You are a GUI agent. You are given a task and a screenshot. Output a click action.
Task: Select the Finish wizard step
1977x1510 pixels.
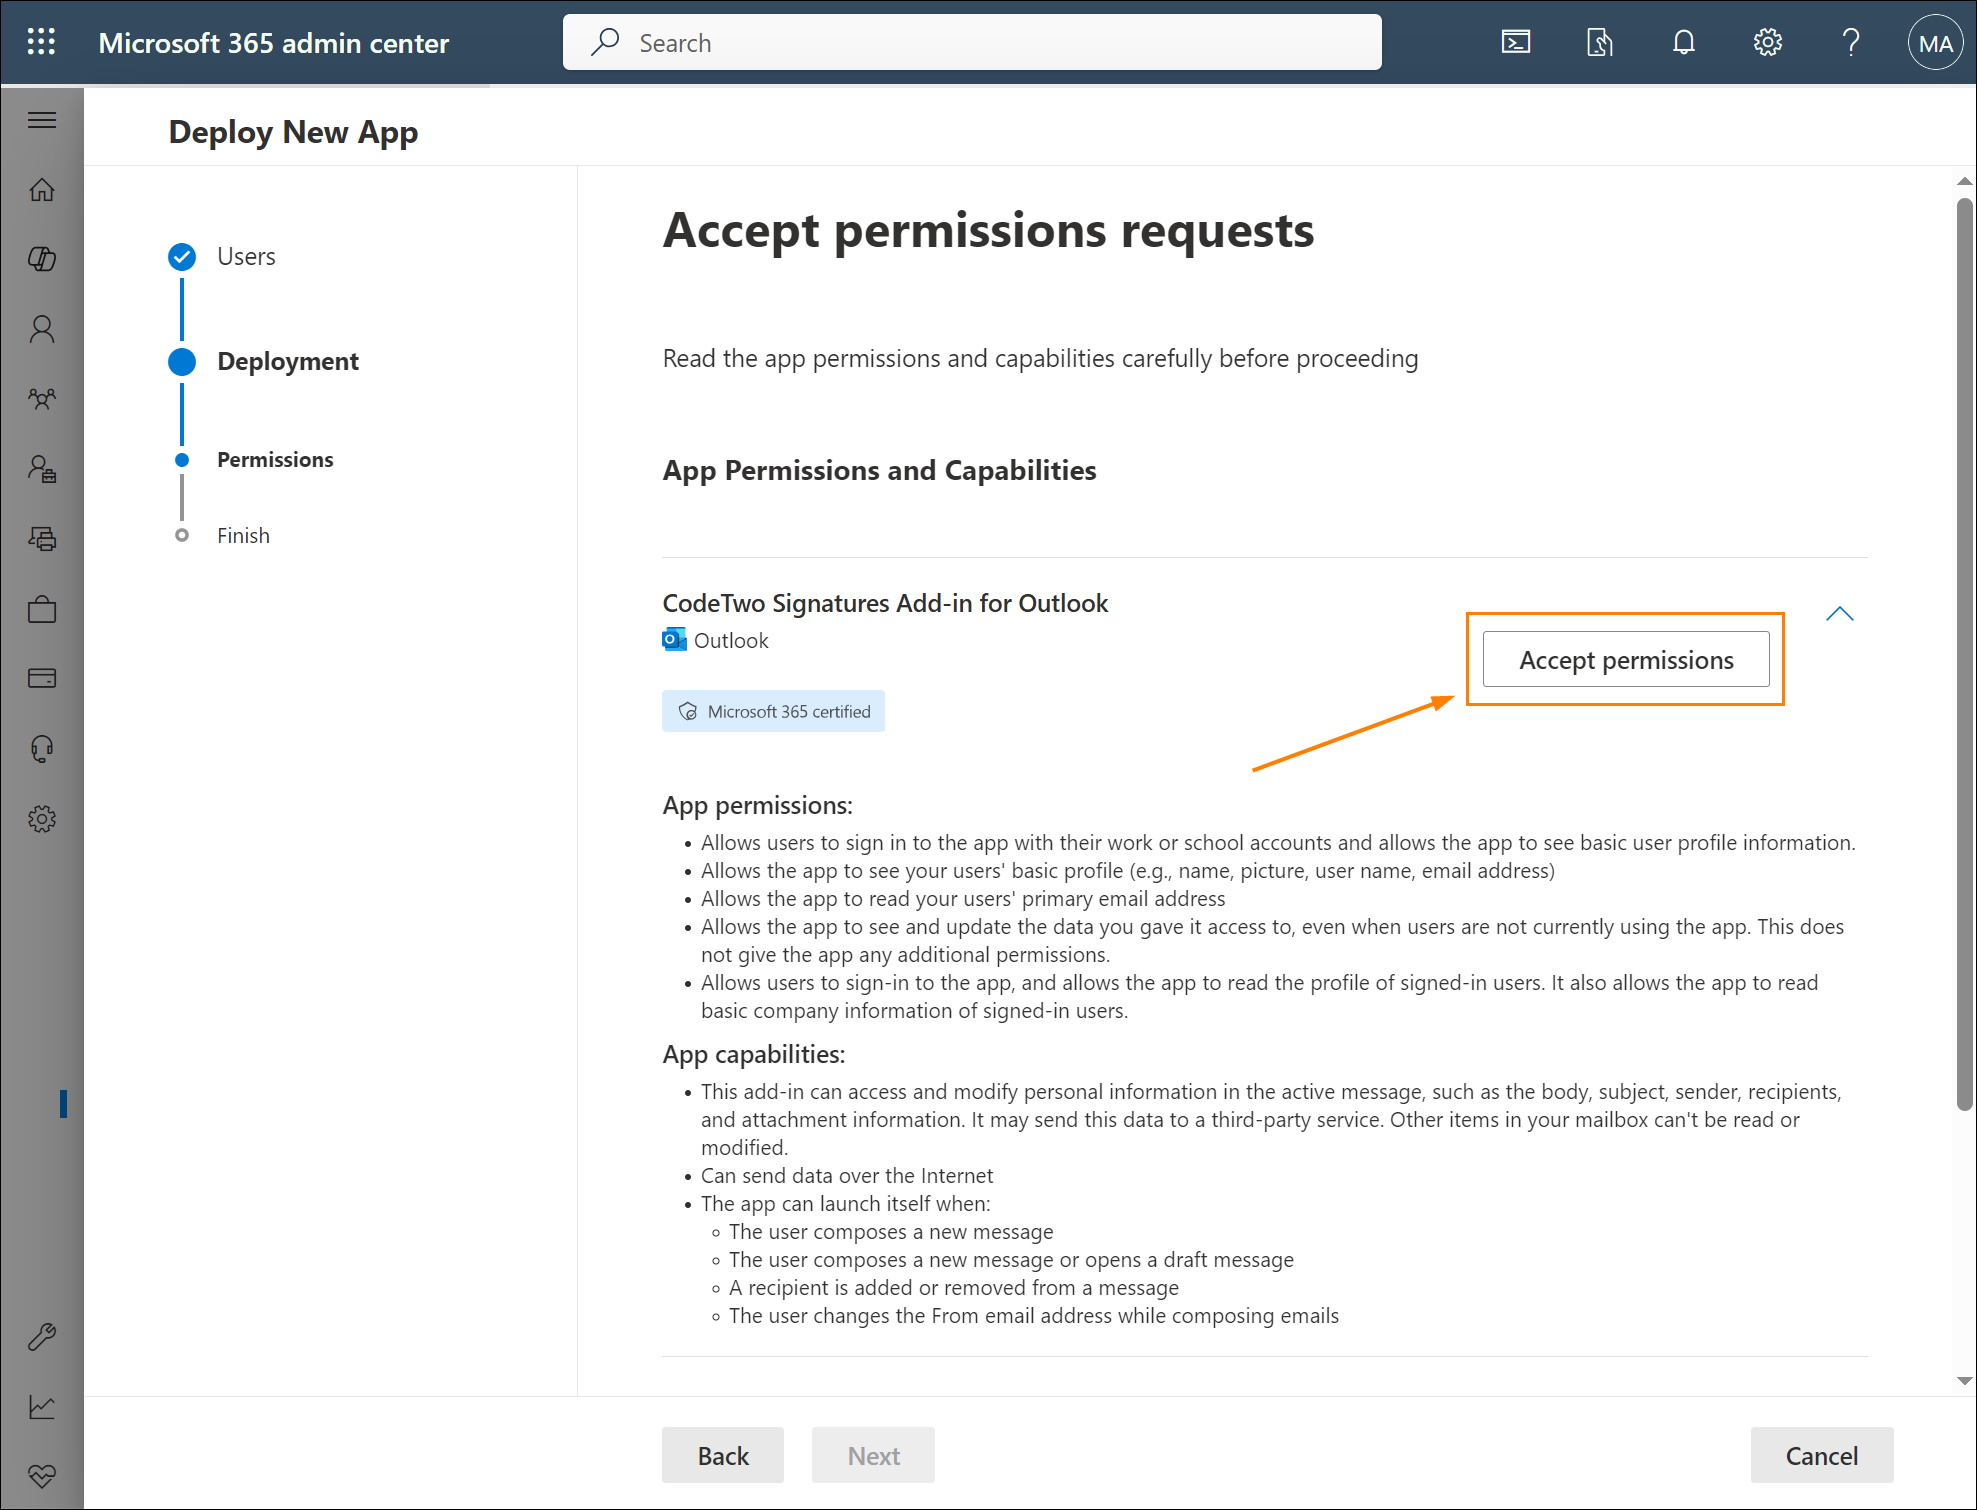pyautogui.click(x=243, y=536)
